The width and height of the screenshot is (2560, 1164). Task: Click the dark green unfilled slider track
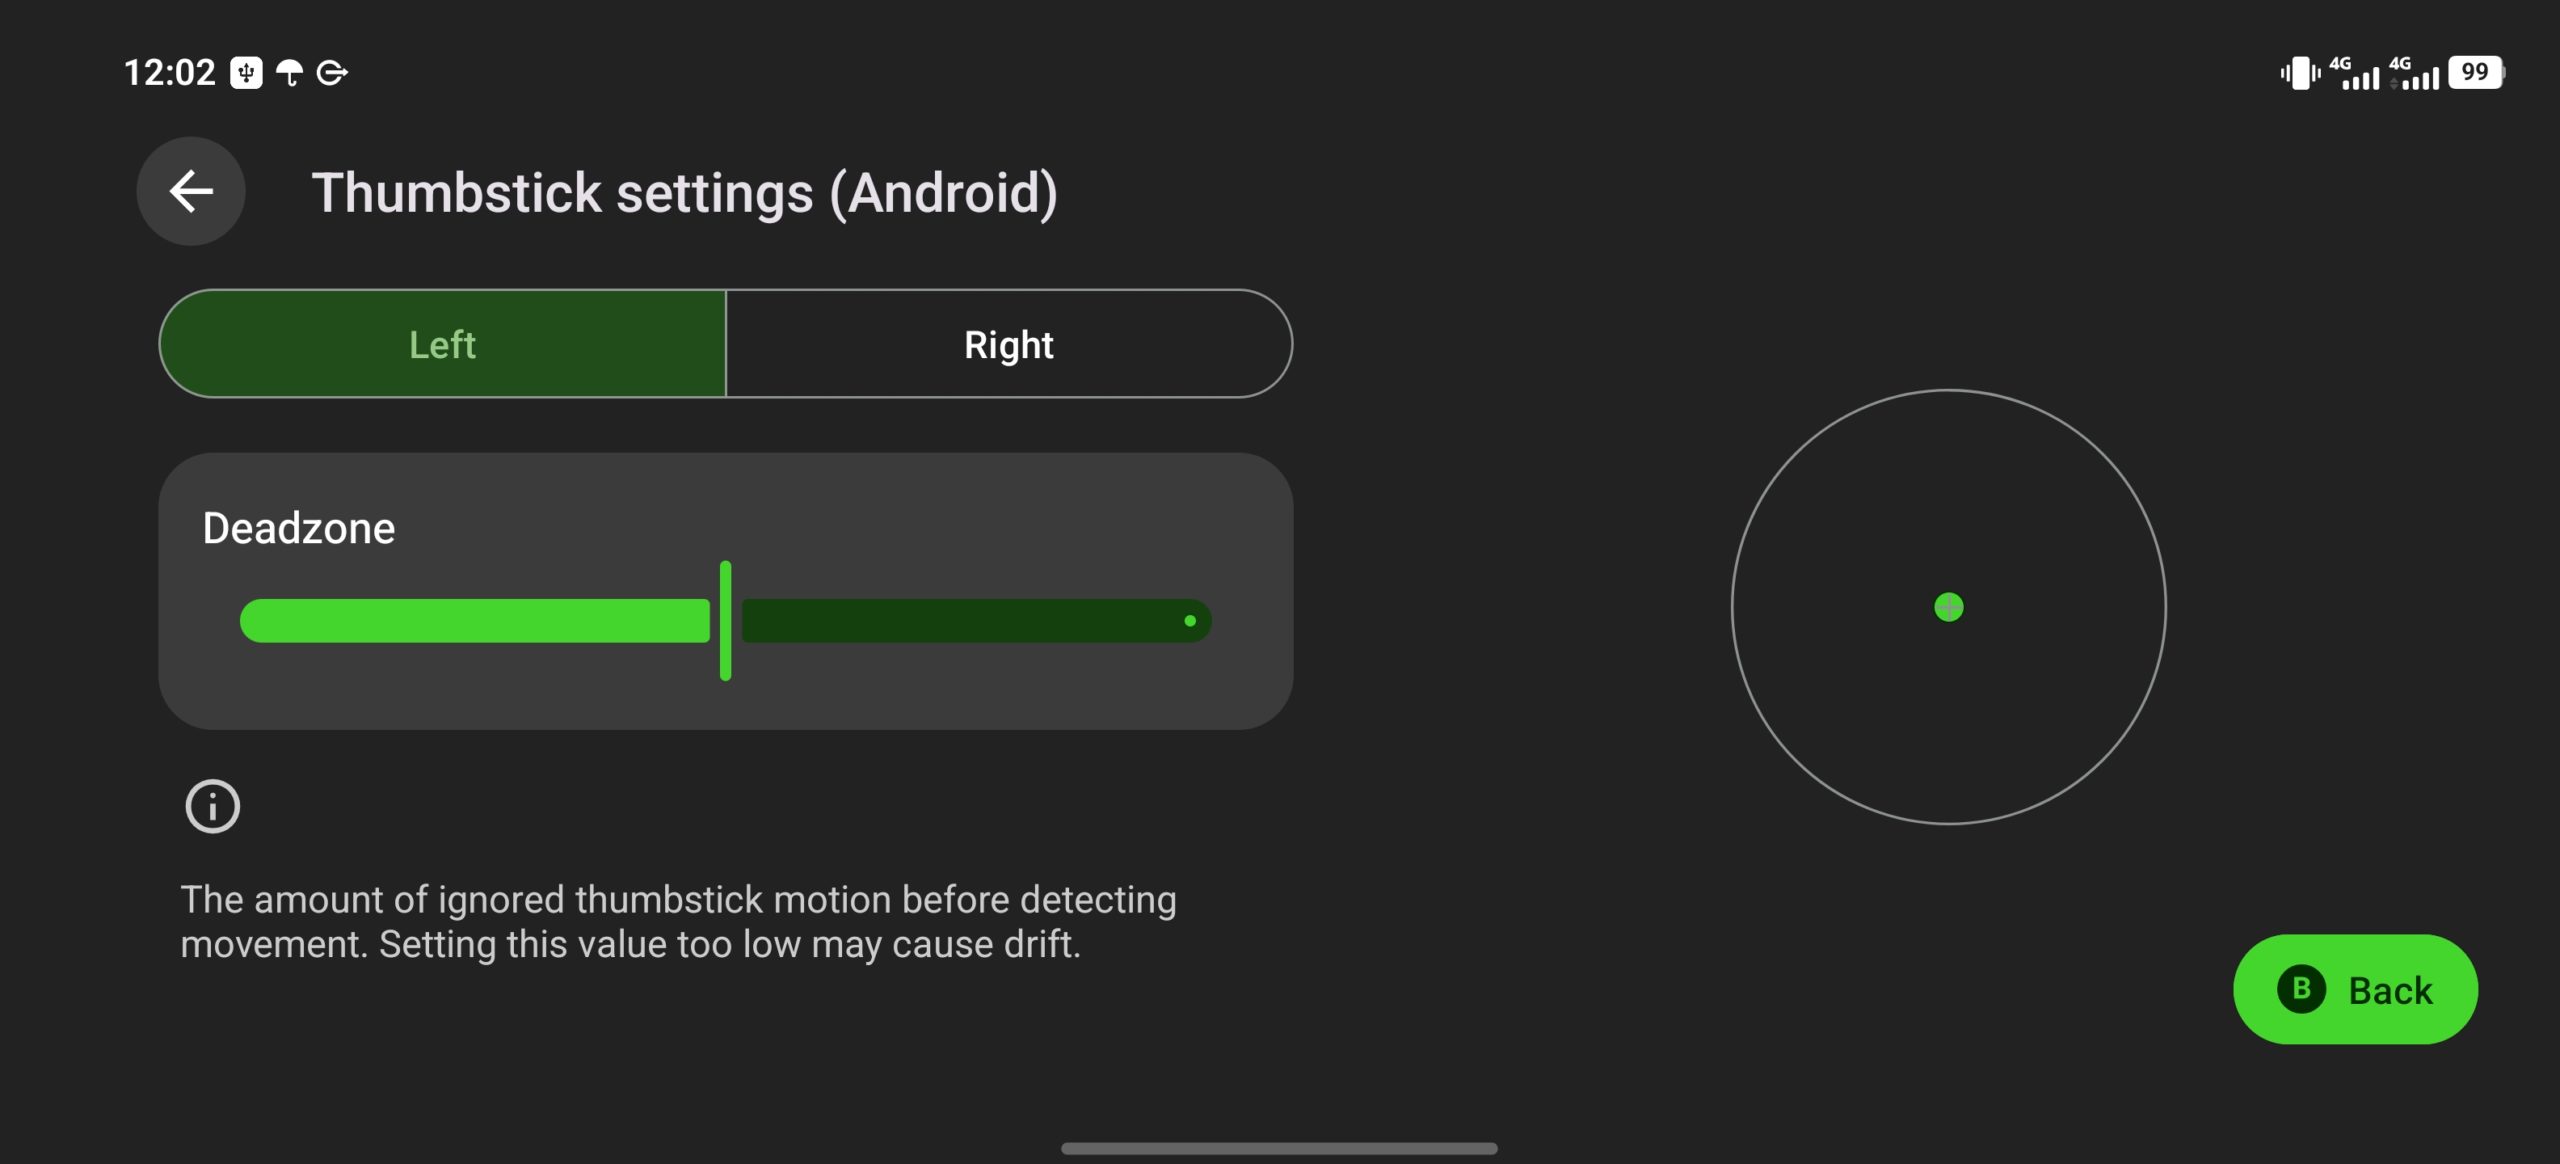point(976,621)
